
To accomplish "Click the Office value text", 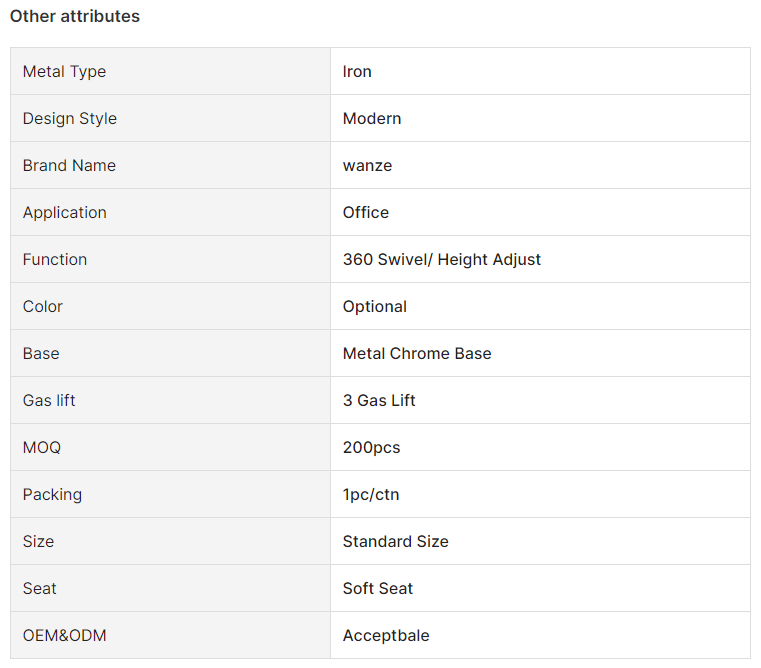I will (x=366, y=213).
